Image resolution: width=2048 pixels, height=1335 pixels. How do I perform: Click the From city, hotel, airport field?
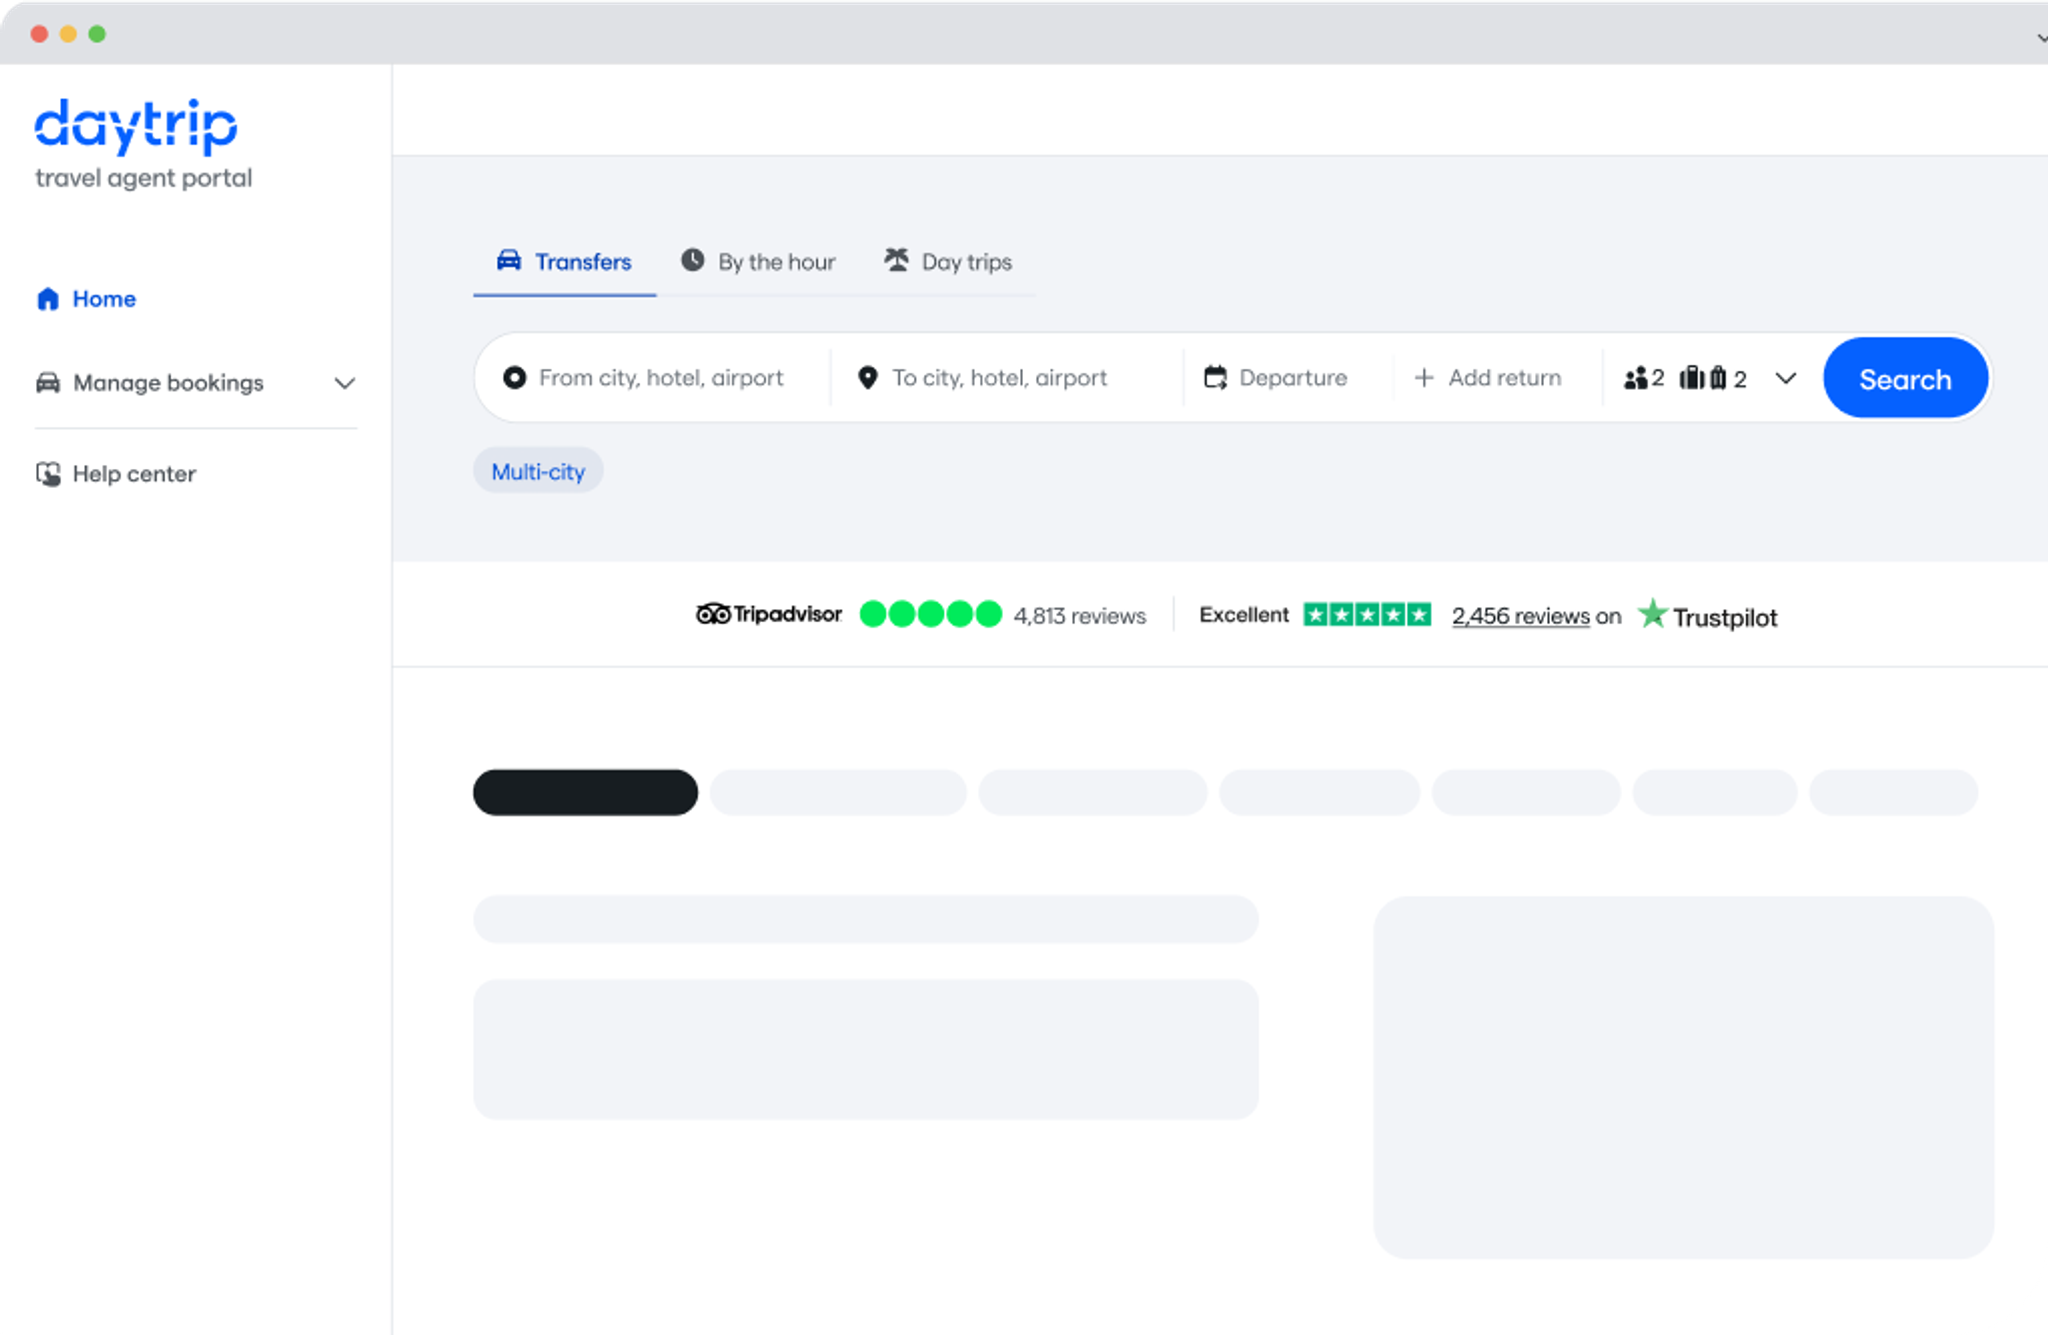click(x=653, y=378)
